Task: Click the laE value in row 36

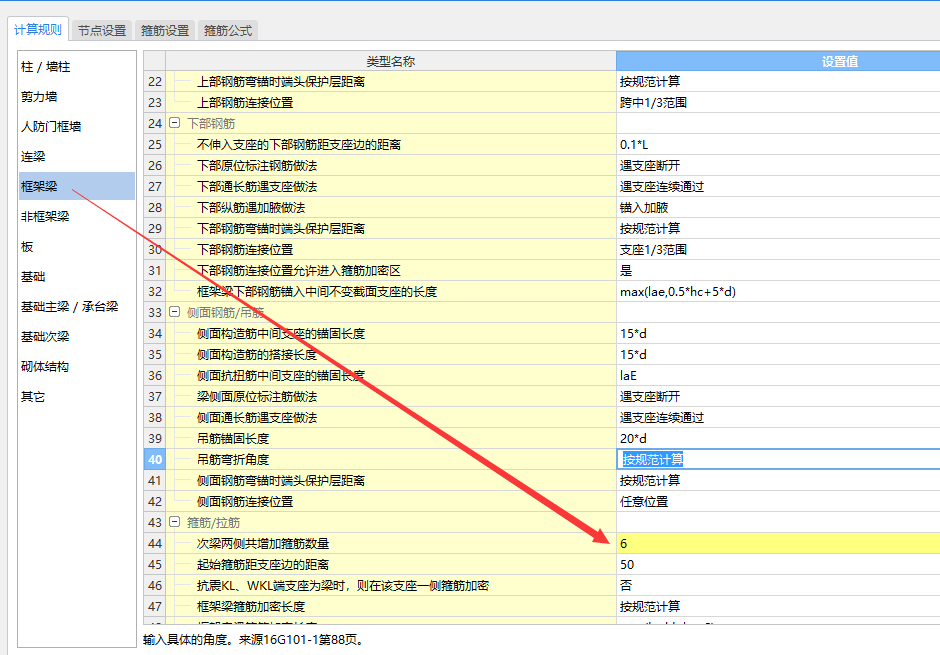Action: 778,375
